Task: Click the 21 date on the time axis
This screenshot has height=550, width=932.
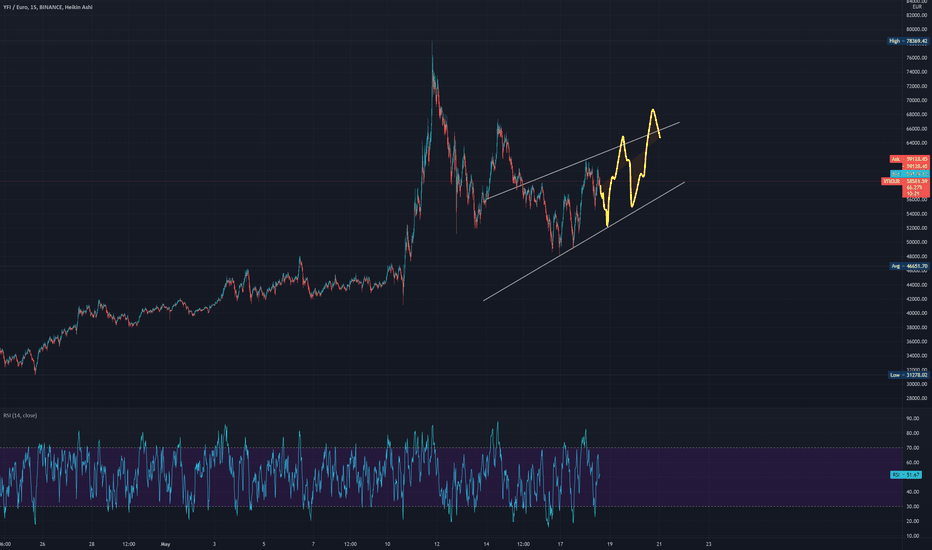Action: tap(659, 543)
